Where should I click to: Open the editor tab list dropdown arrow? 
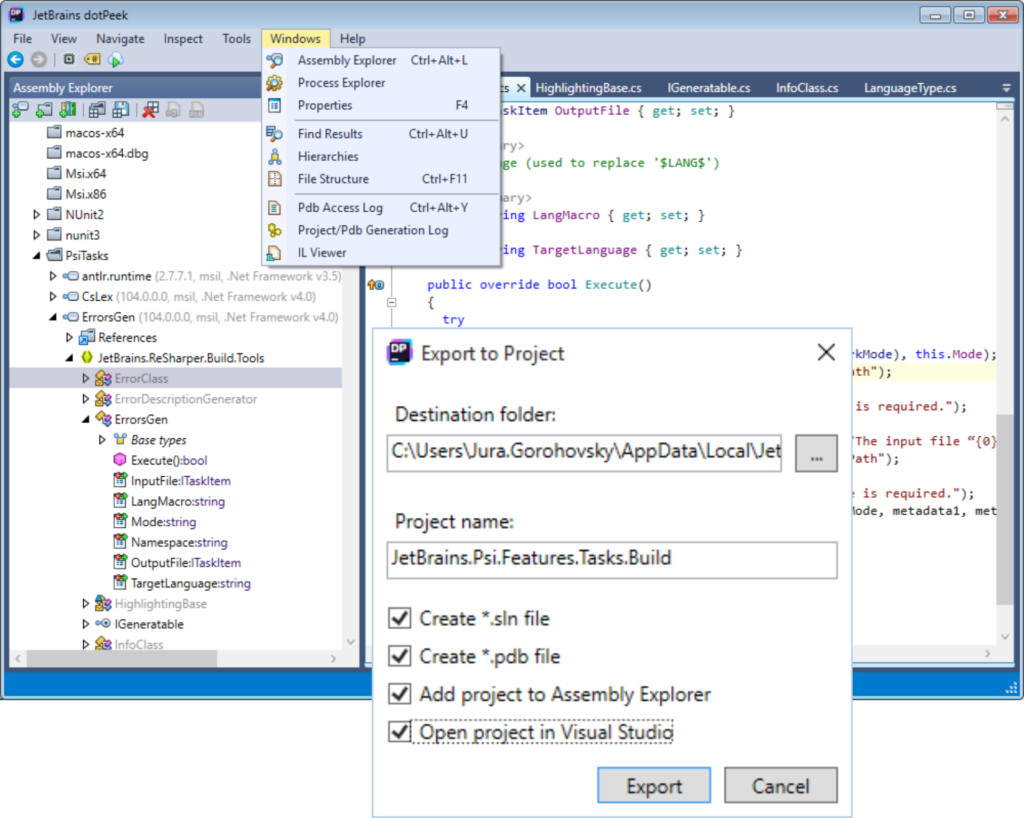coord(1006,87)
